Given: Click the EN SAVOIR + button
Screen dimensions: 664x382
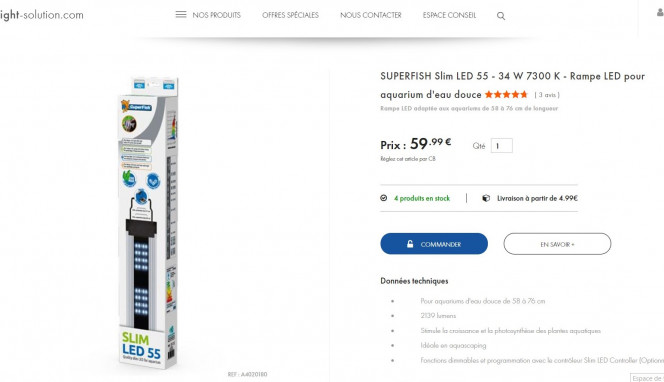Looking at the screenshot, I should coord(557,244).
